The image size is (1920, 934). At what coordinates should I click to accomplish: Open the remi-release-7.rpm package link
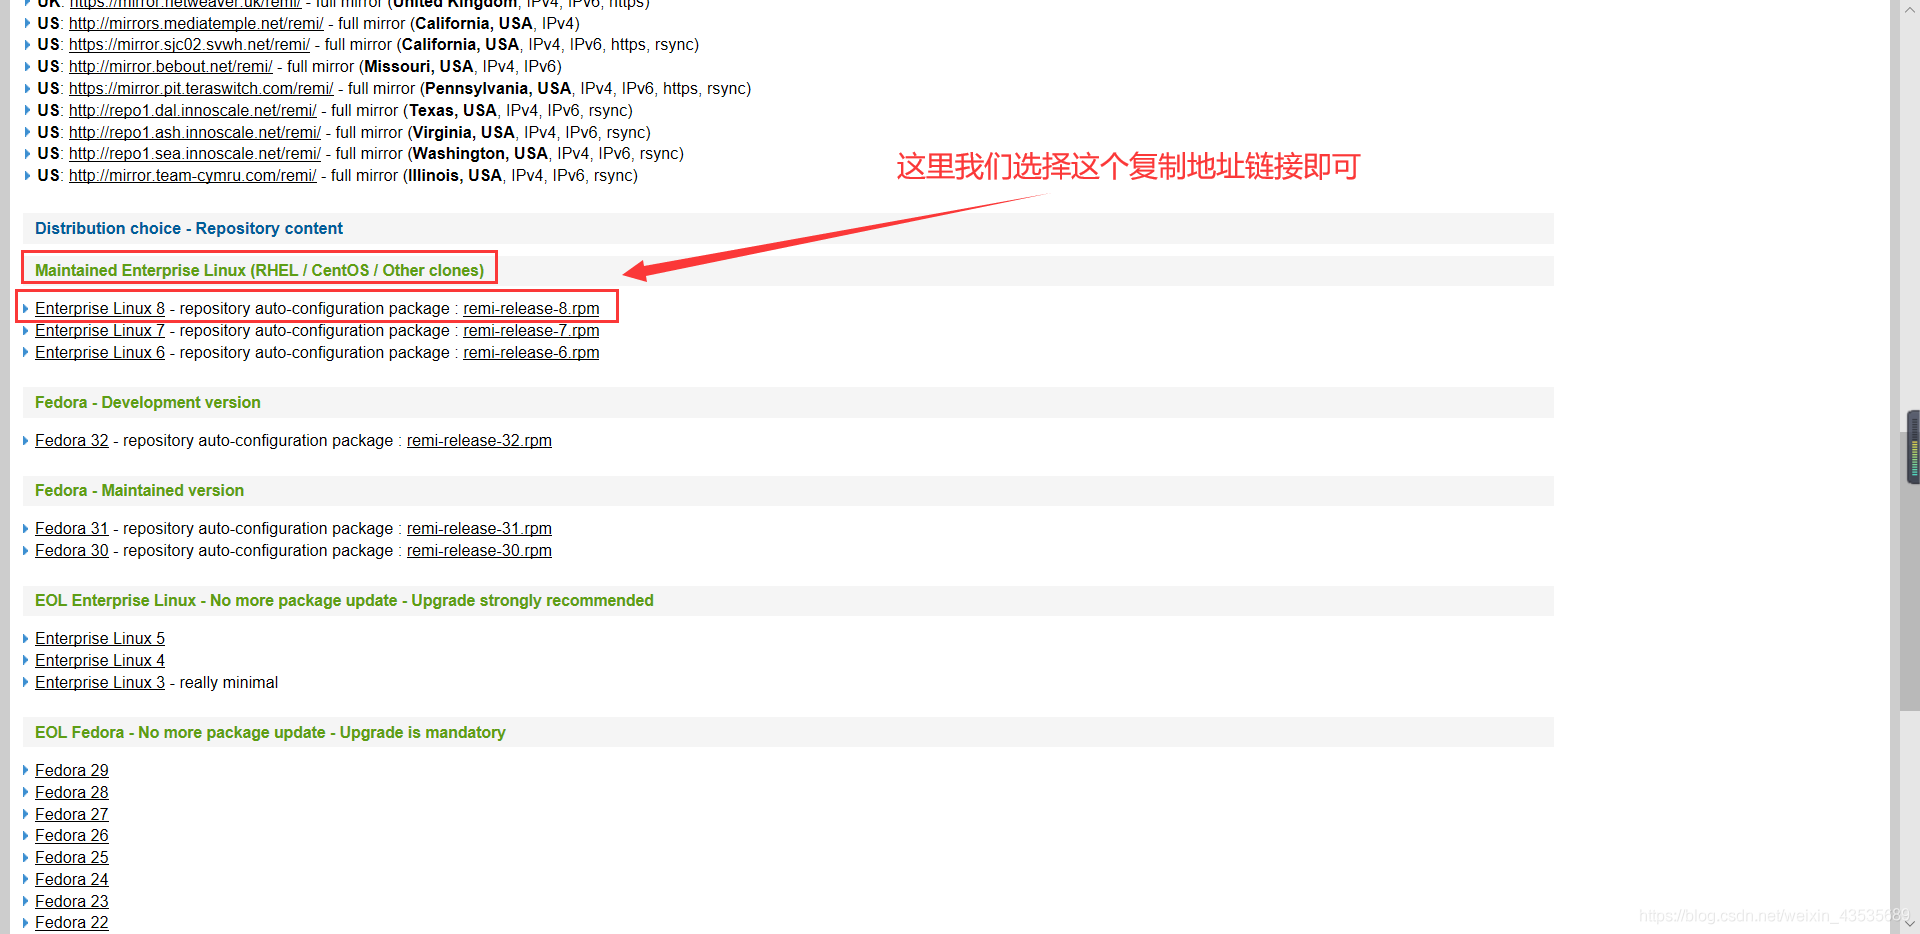coord(531,331)
